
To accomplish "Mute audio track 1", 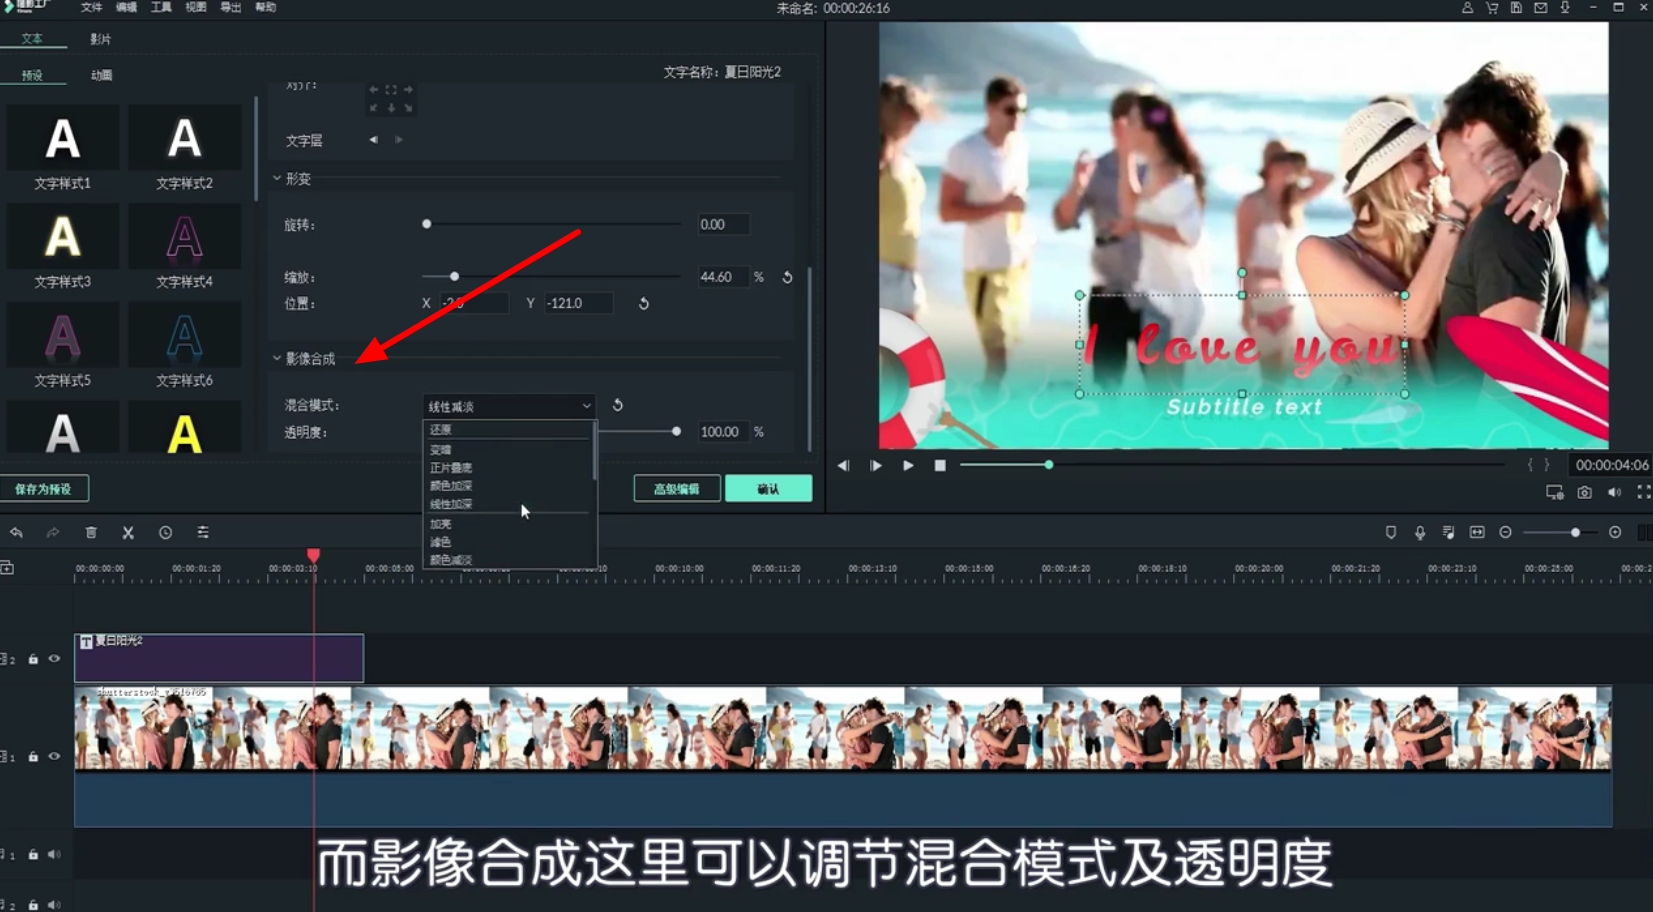I will [55, 855].
